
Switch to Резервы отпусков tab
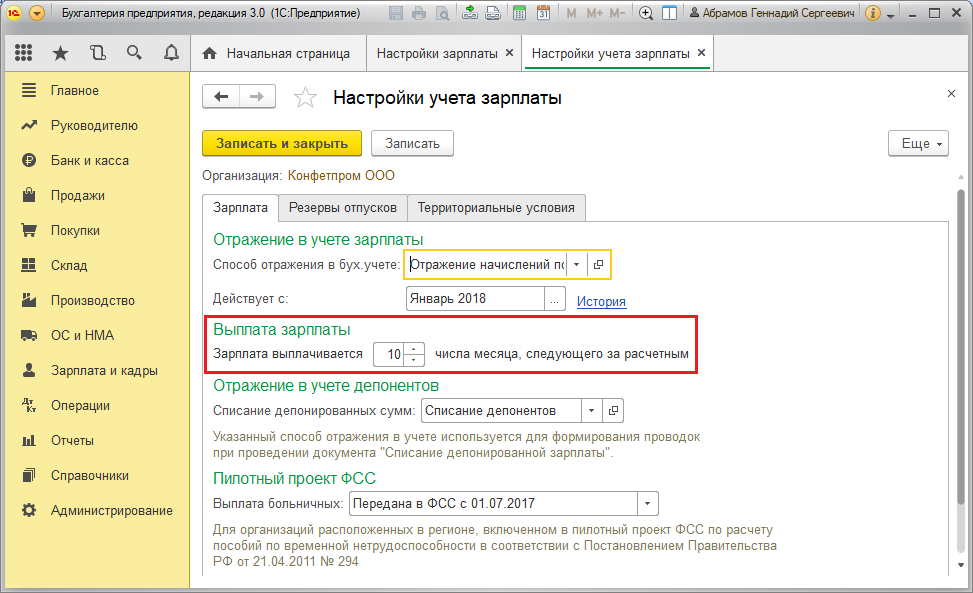point(343,208)
